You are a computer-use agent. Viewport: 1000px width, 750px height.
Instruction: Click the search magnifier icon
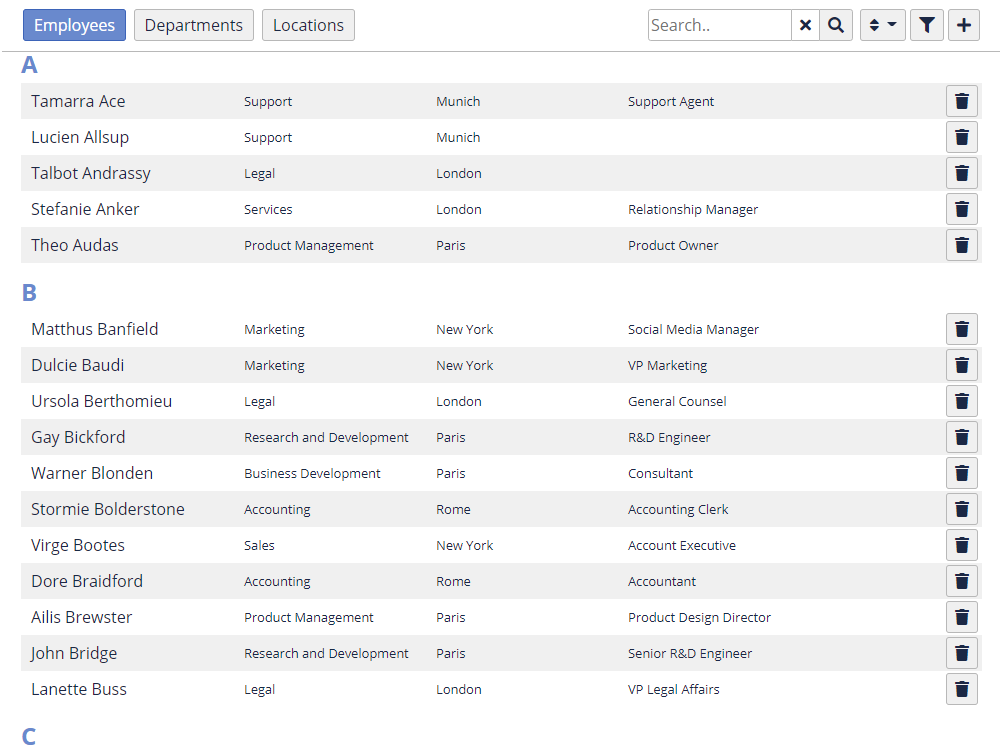click(835, 25)
